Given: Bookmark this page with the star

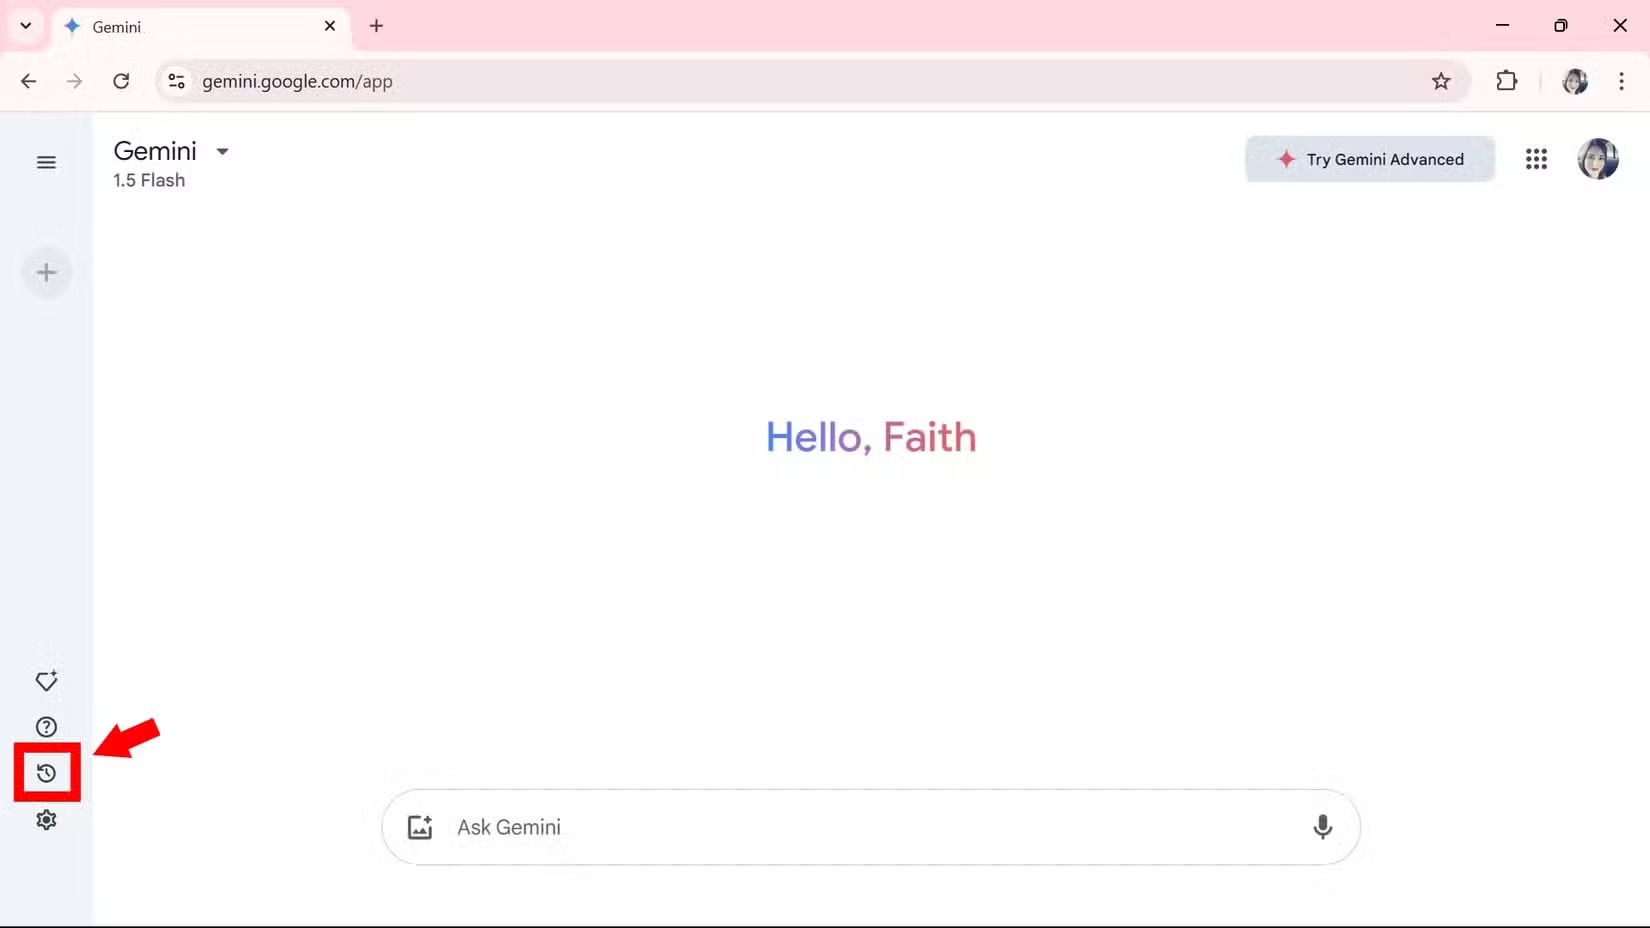Looking at the screenshot, I should [1441, 81].
